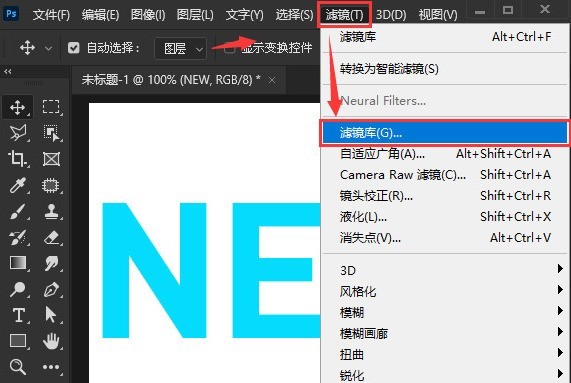Expand the 模糊画廊 submenu
The height and width of the screenshot is (383, 571).
pyautogui.click(x=445, y=333)
